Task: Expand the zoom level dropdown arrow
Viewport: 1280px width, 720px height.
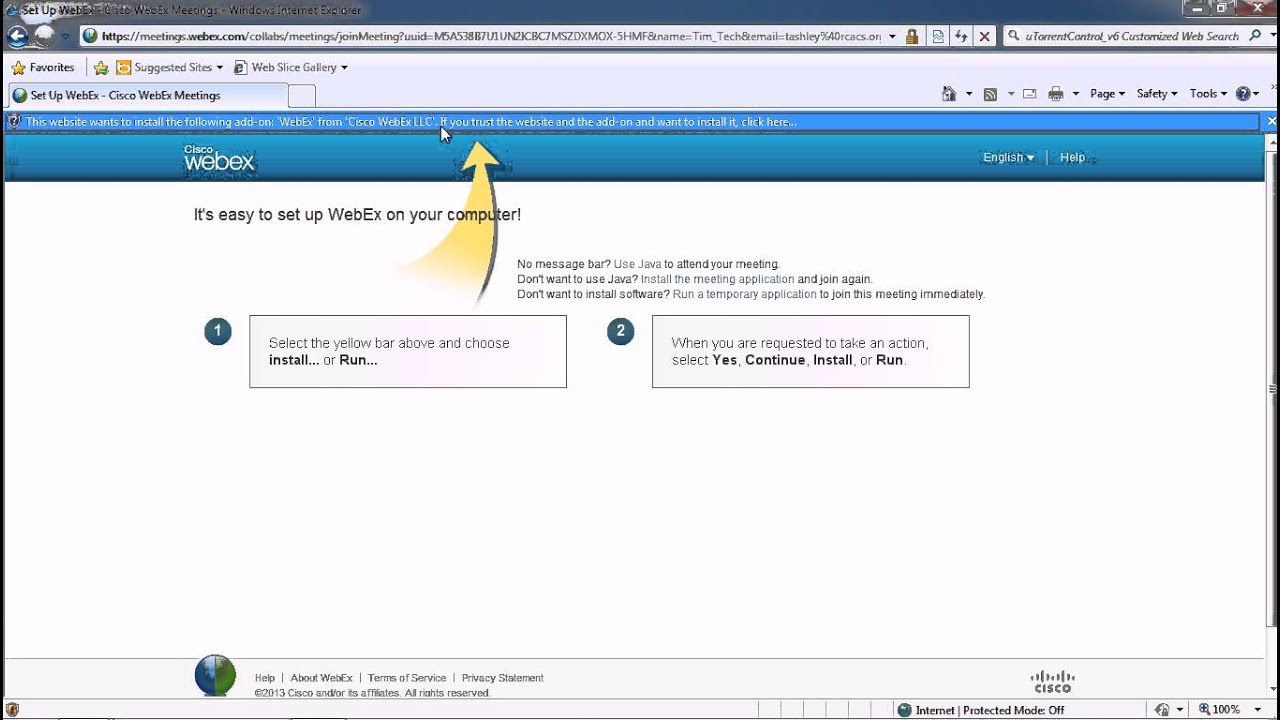Action: [x=1257, y=710]
